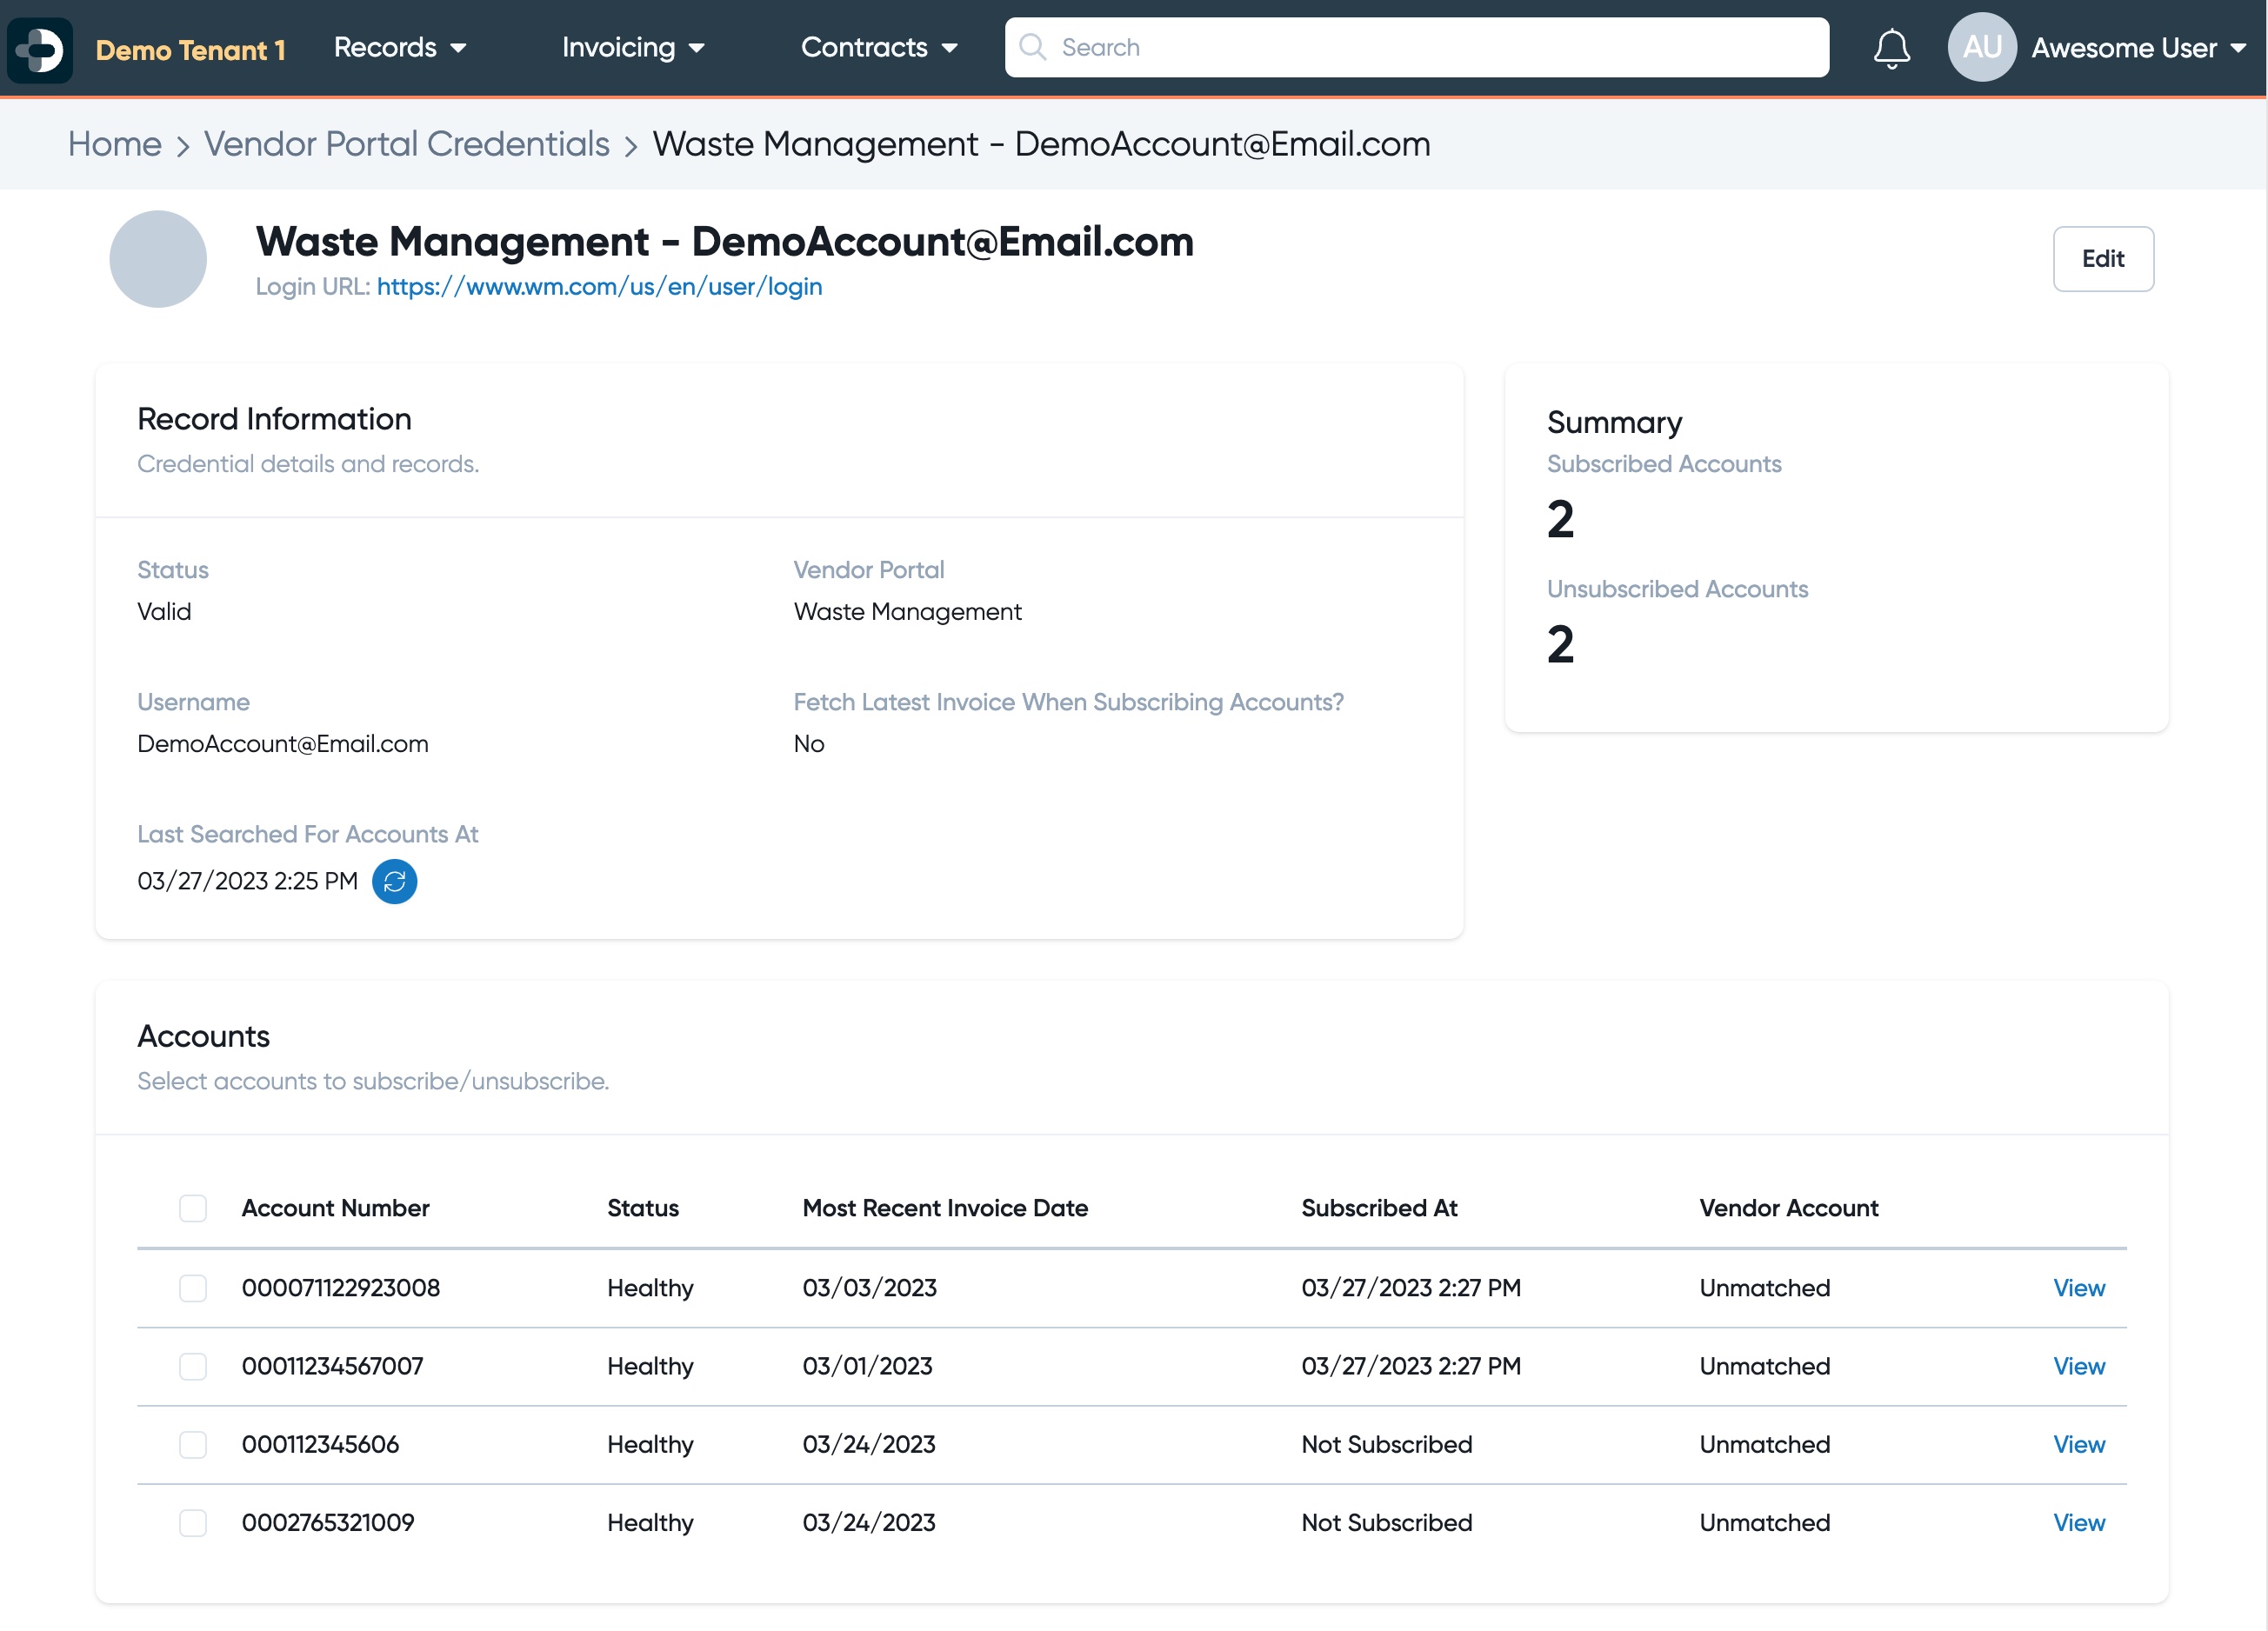Go to Home breadcrumb
Image resolution: width=2268 pixels, height=1631 pixels.
(115, 144)
